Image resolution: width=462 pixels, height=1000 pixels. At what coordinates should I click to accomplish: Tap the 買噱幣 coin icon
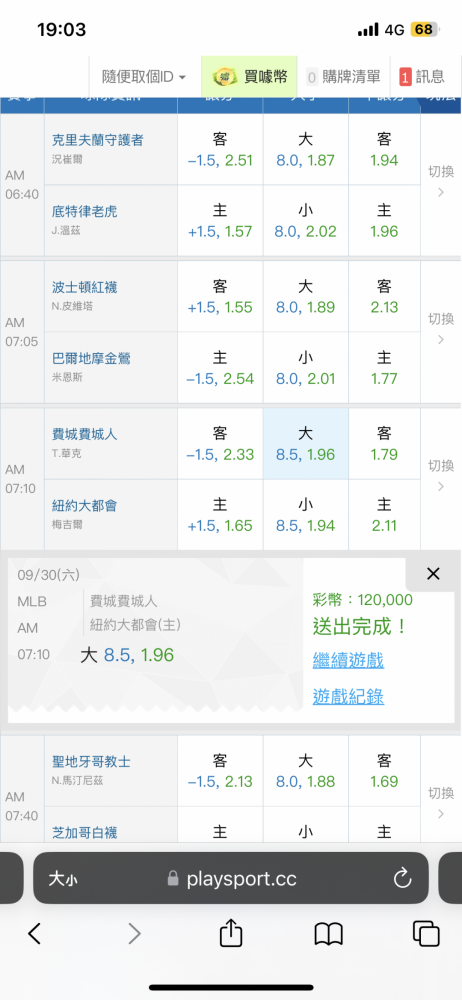221,77
